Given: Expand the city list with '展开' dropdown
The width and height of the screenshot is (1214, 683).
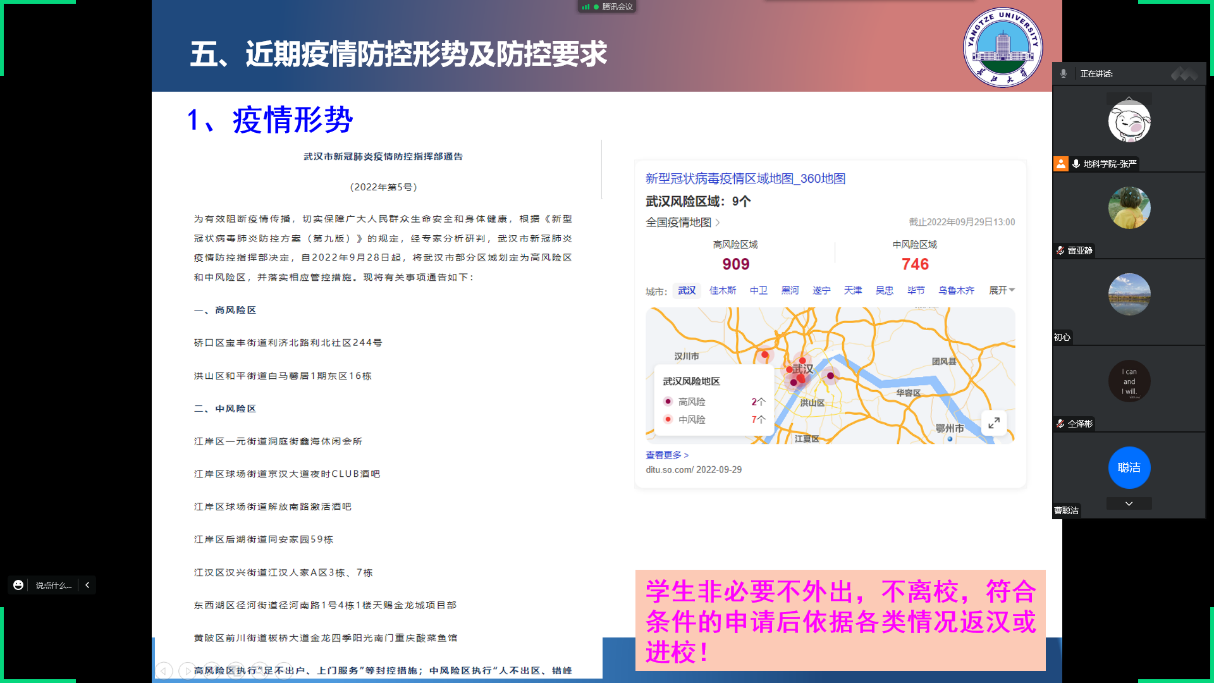Looking at the screenshot, I should click(x=1001, y=290).
